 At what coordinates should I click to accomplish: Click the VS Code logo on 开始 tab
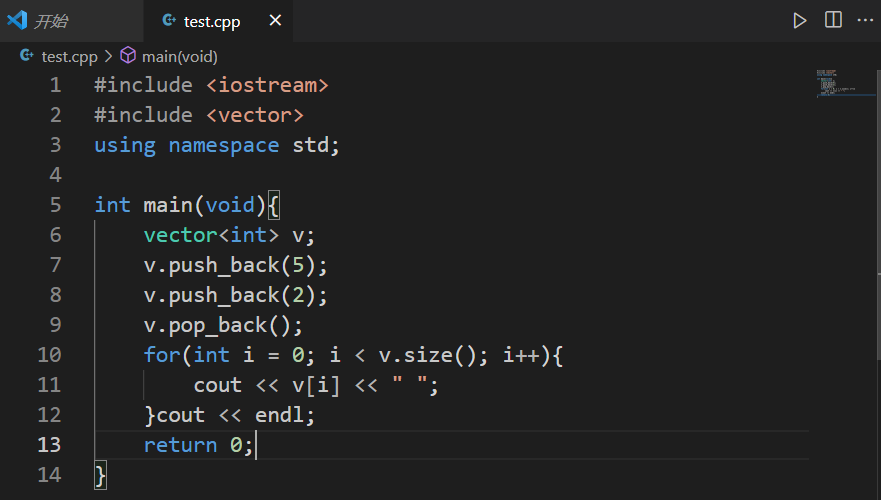tap(17, 20)
